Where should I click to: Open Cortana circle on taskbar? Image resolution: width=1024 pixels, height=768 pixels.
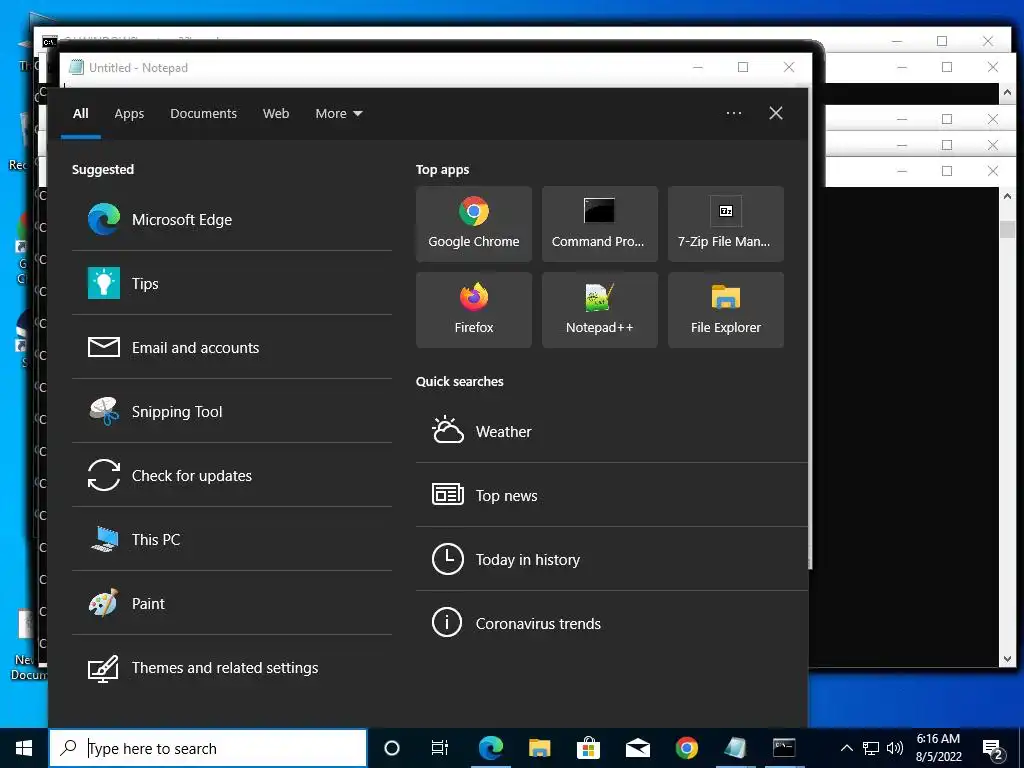(392, 748)
